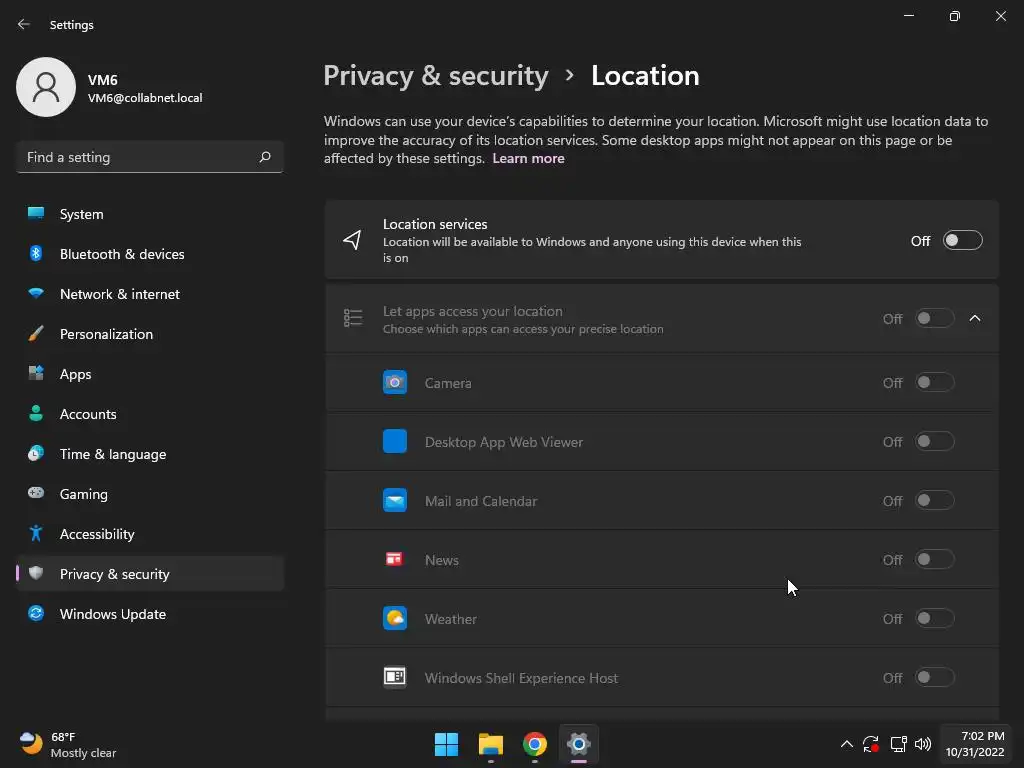
Task: Go to Personalization settings
Action: click(150, 334)
